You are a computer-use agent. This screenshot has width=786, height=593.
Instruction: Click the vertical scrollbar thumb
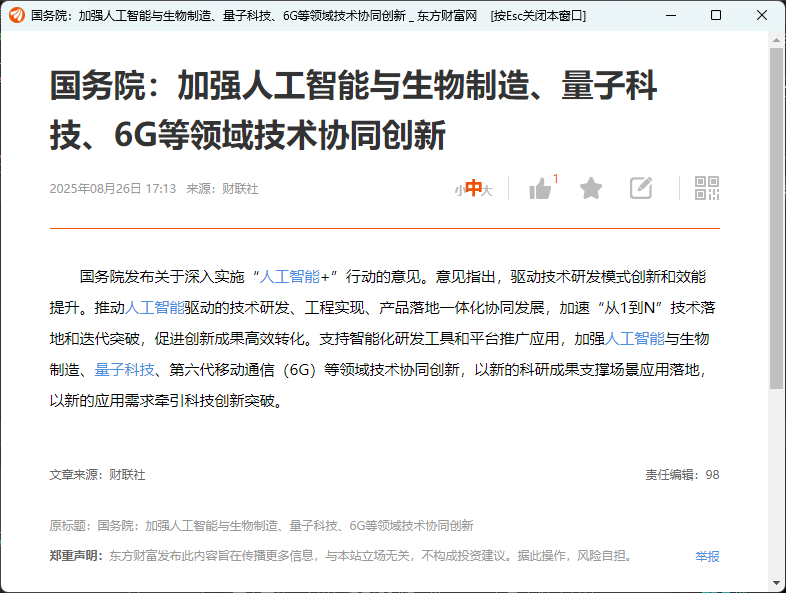[x=776, y=218]
